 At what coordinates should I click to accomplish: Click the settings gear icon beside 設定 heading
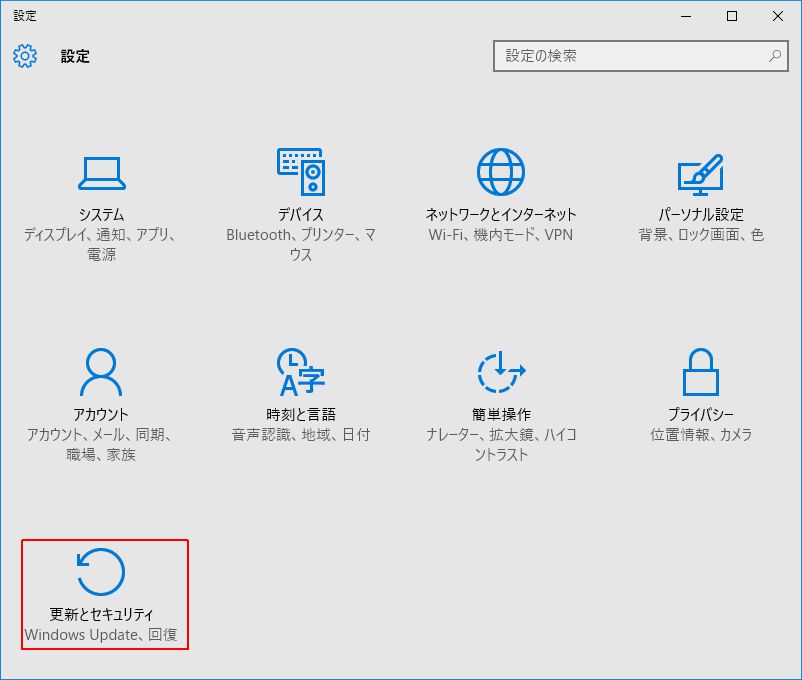click(x=25, y=56)
